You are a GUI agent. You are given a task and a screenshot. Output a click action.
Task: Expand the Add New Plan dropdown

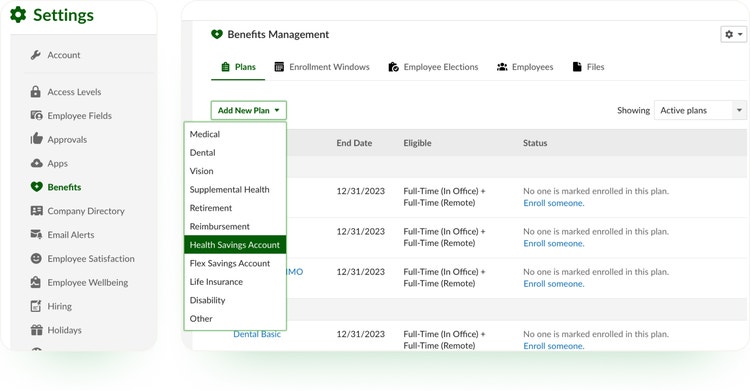[249, 110]
